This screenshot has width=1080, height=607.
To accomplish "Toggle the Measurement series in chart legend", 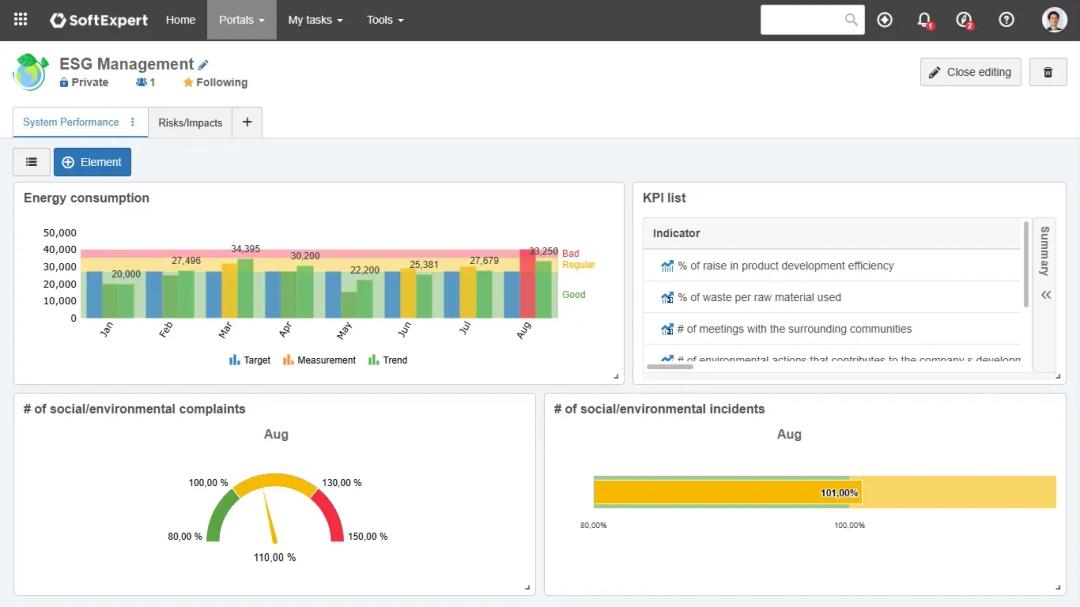I will tap(319, 360).
